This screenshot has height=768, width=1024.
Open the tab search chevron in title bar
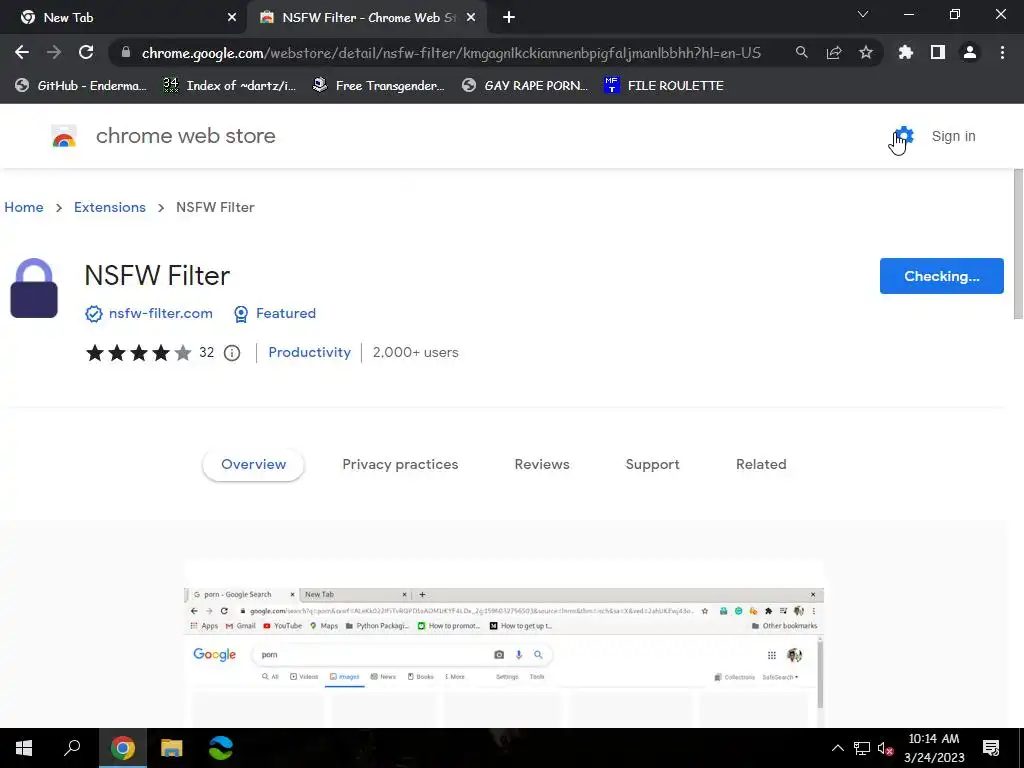(x=863, y=14)
